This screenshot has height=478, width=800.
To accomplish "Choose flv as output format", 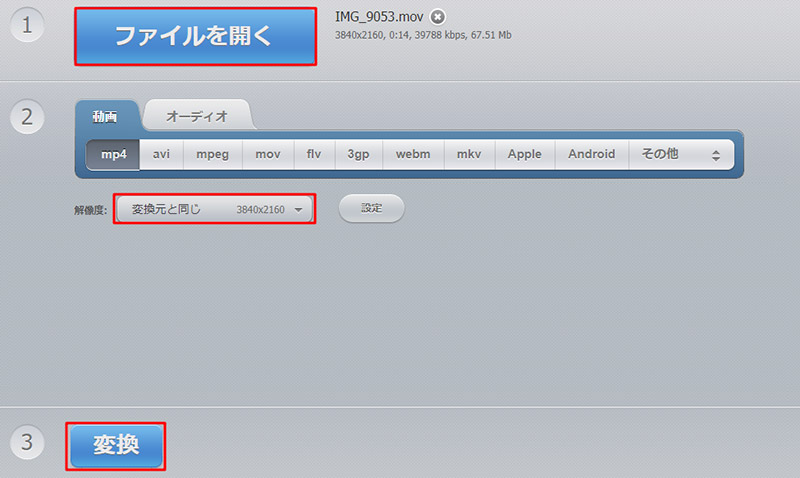I will [x=314, y=154].
